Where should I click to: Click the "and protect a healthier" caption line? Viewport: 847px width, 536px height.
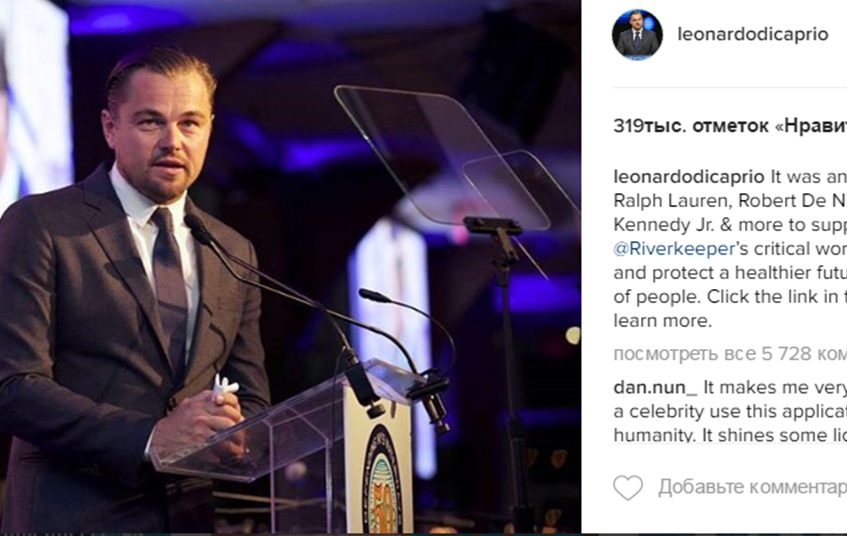pos(730,273)
